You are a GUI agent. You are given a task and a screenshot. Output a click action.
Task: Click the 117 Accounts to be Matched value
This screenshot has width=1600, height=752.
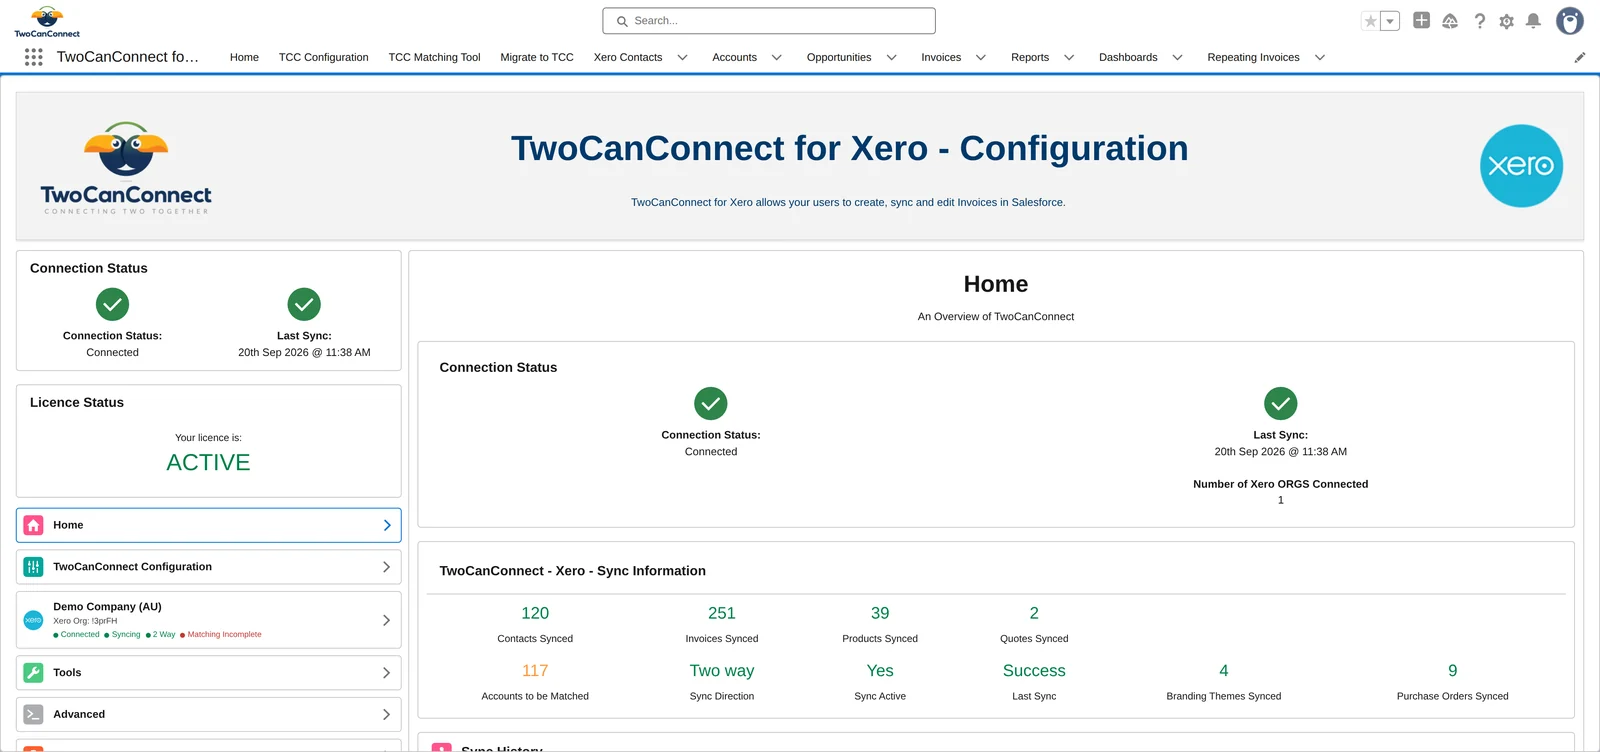[535, 671]
